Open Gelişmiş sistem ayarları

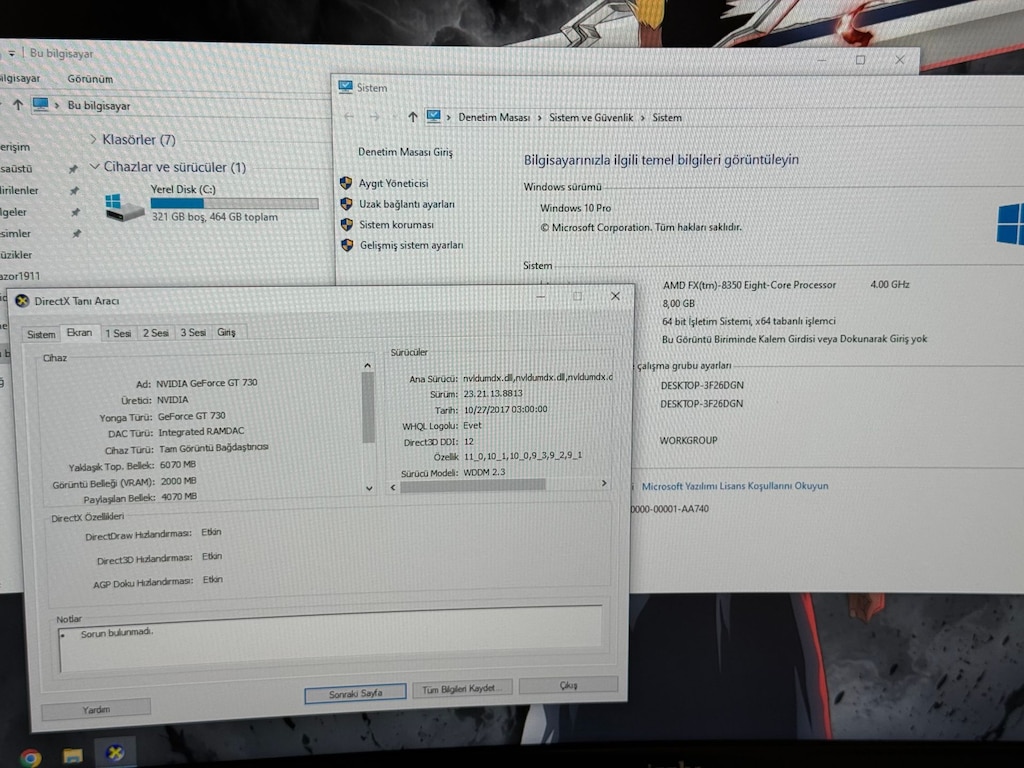click(x=411, y=246)
